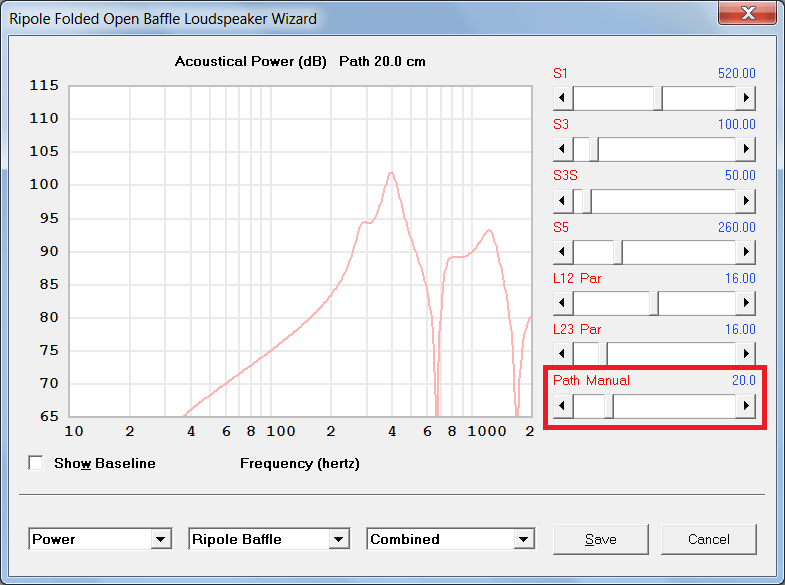The image size is (785, 585).
Task: Enable the Show Baseline checkbox
Action: pyautogui.click(x=36, y=463)
